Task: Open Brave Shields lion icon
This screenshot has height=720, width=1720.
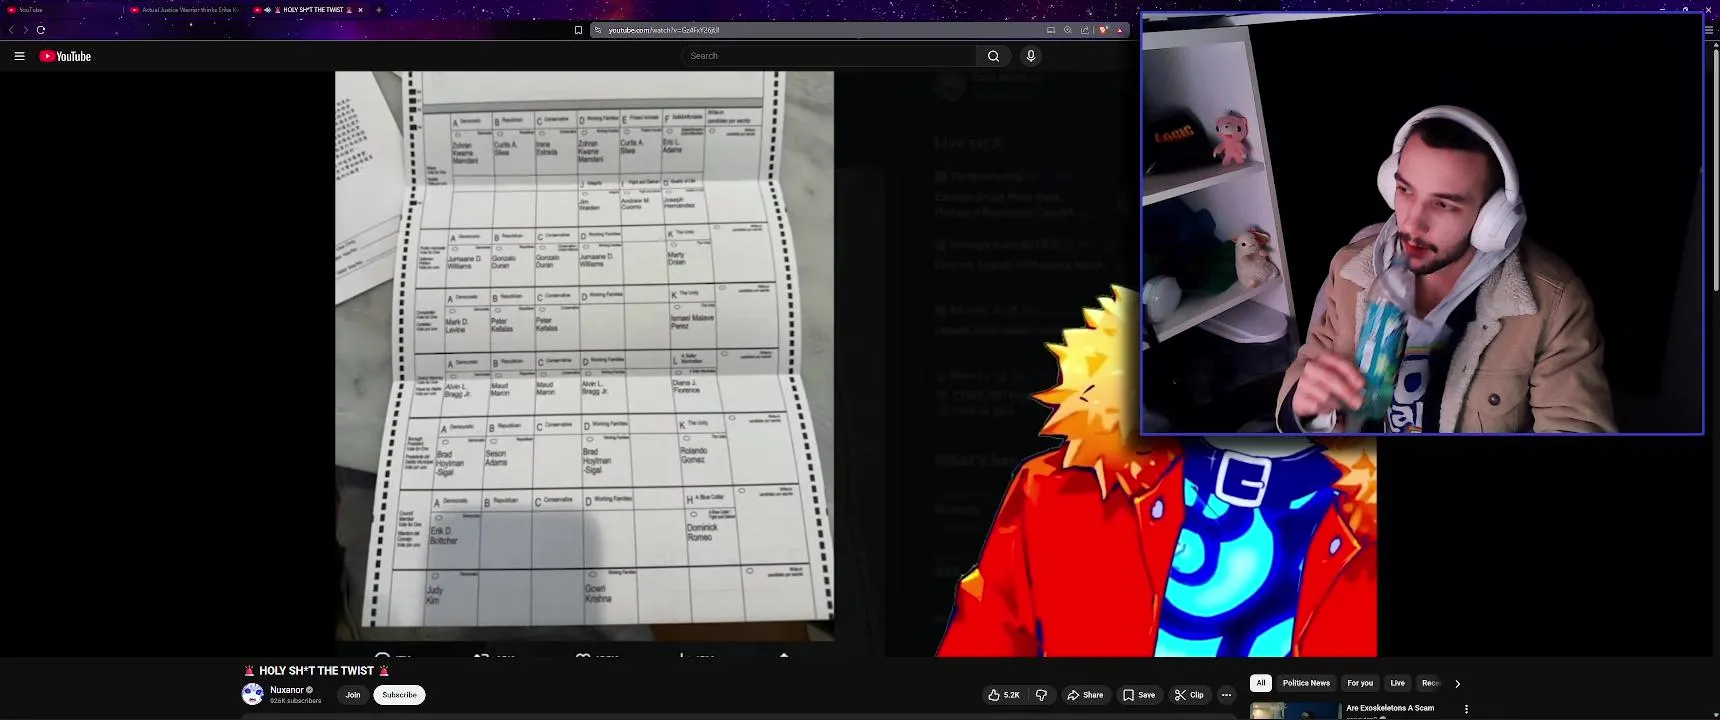Action: (1103, 30)
